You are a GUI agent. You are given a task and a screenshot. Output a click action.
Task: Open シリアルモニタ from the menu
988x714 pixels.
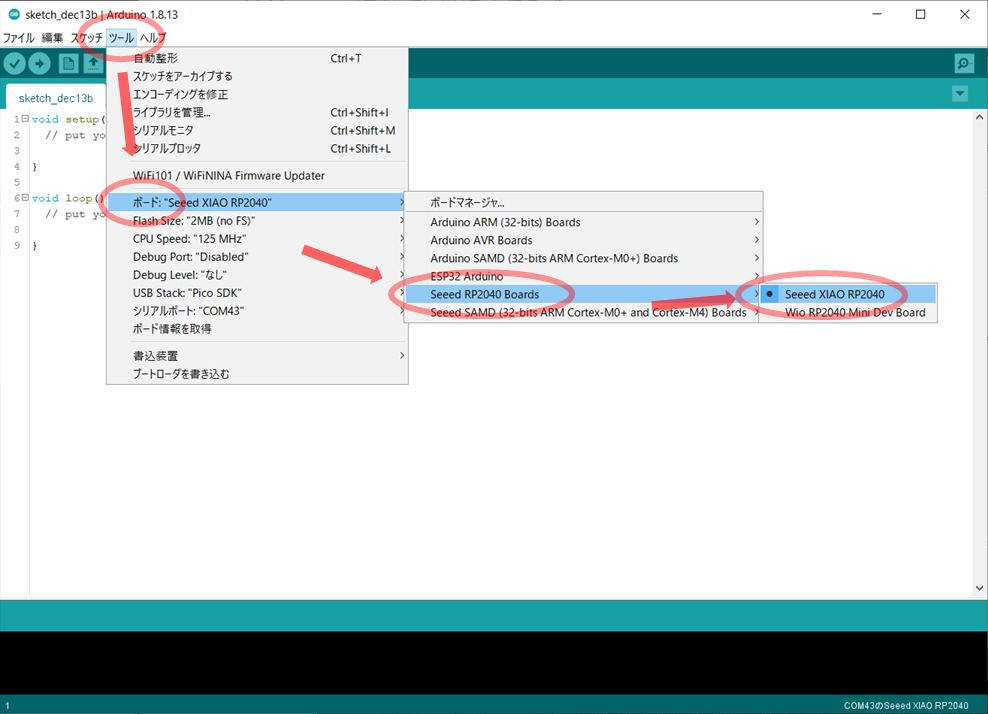(257, 130)
